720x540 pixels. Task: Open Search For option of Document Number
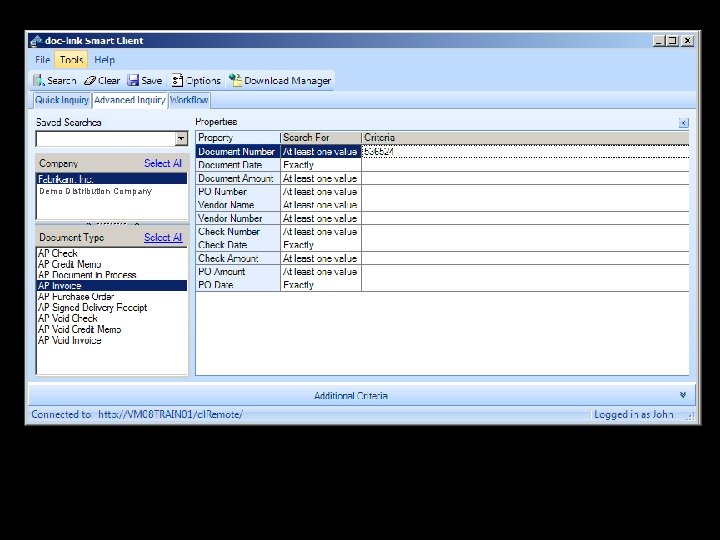(321, 152)
